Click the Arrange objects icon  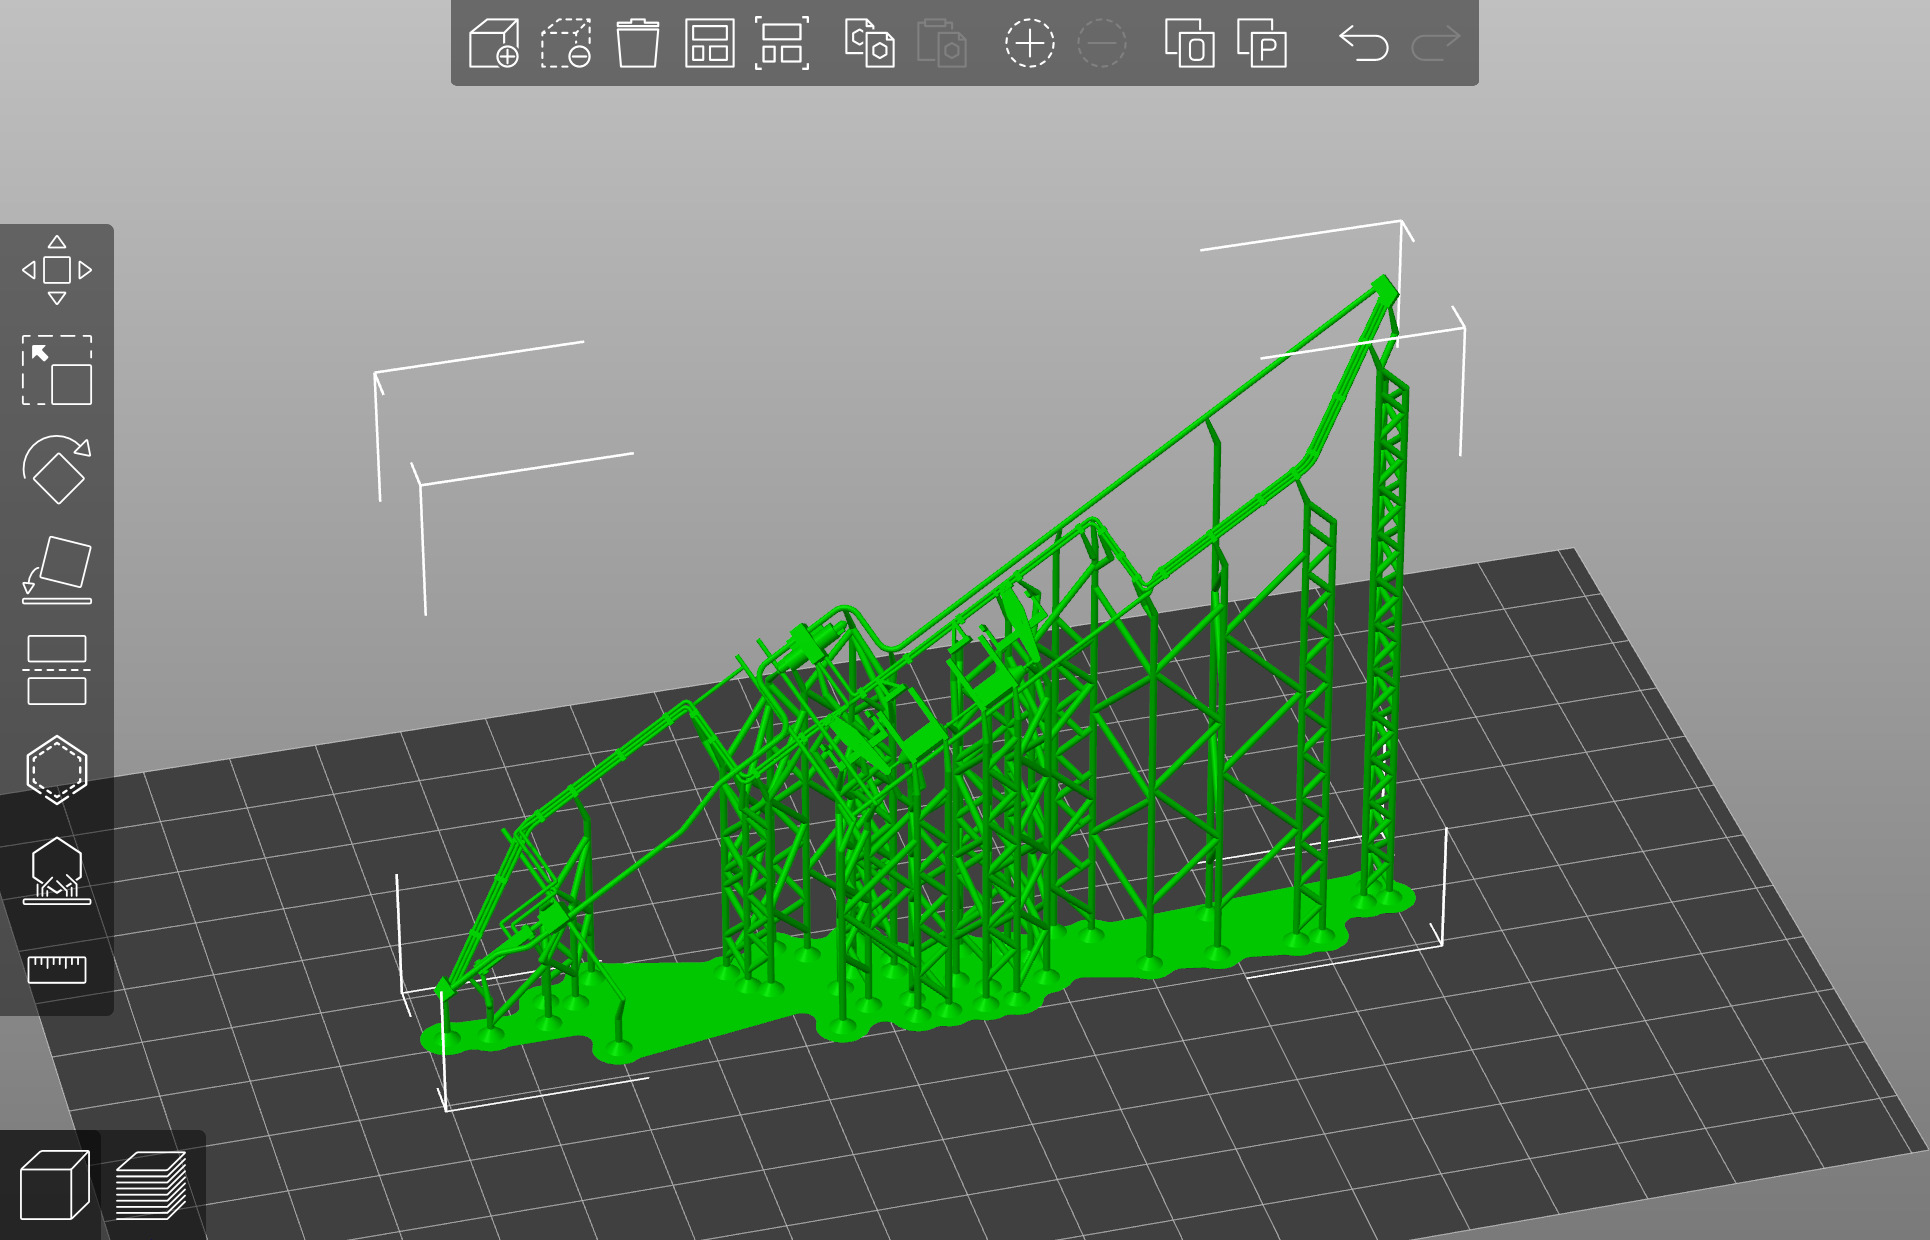710,44
